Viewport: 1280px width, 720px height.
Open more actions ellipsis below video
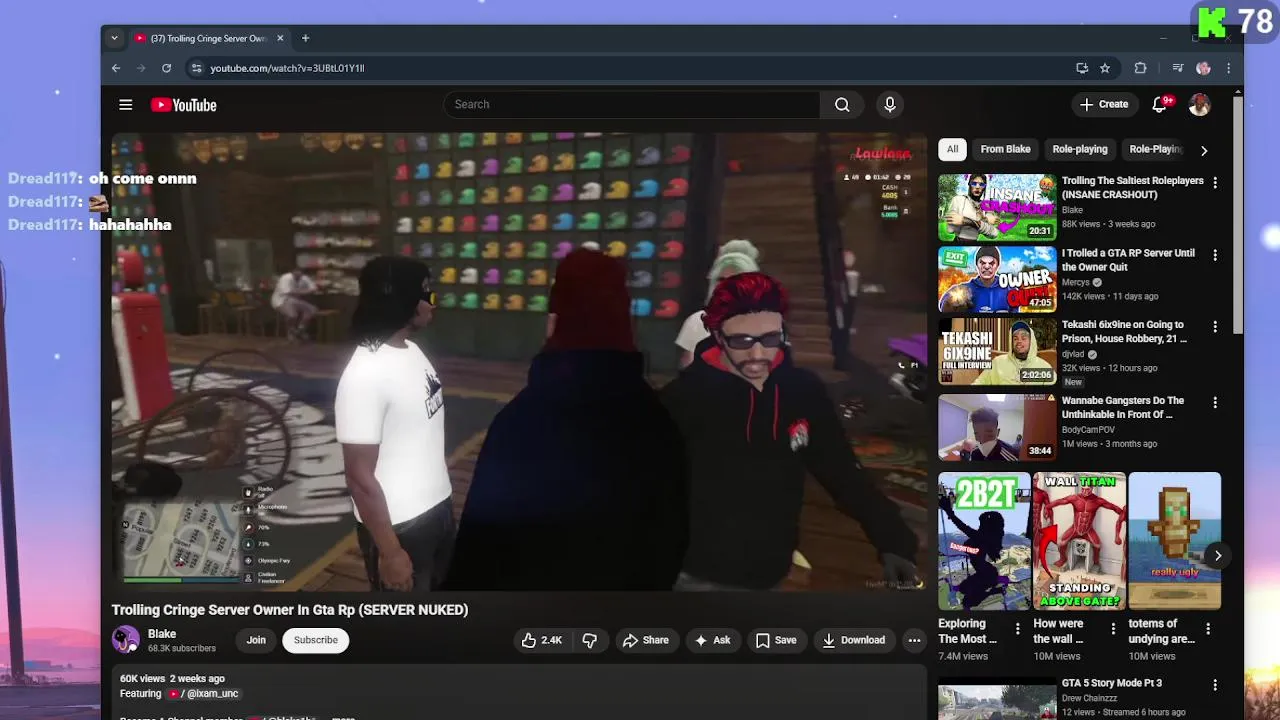(914, 640)
